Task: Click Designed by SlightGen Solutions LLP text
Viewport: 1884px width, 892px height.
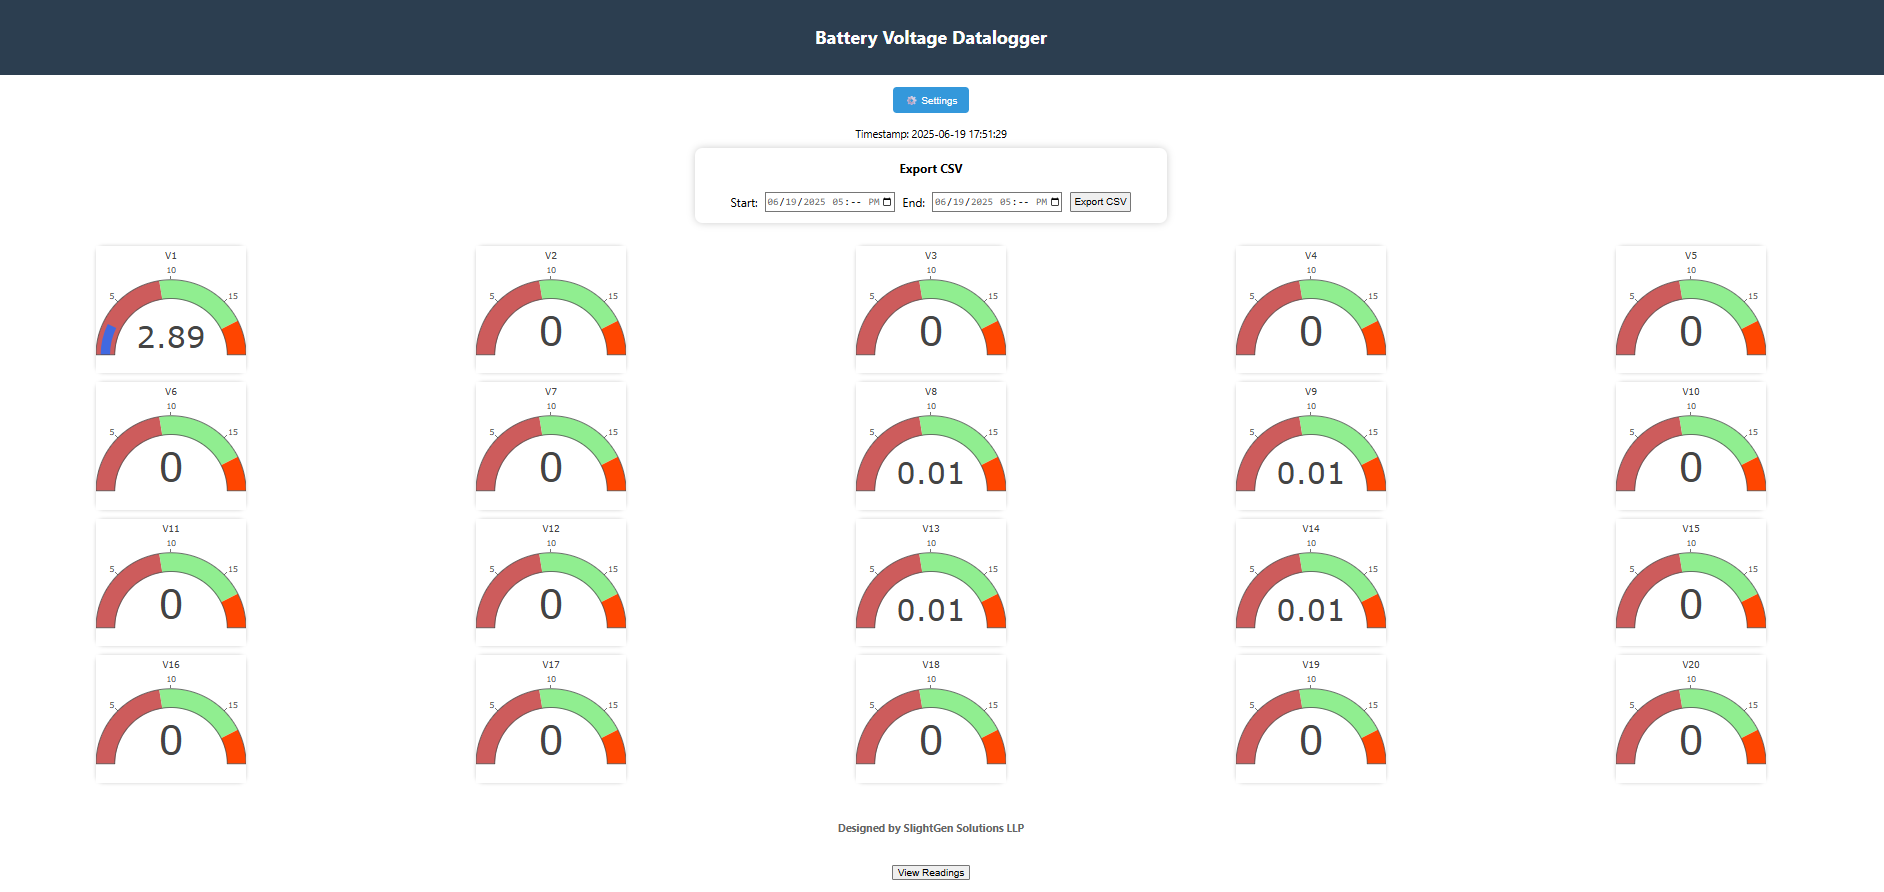Action: click(931, 828)
